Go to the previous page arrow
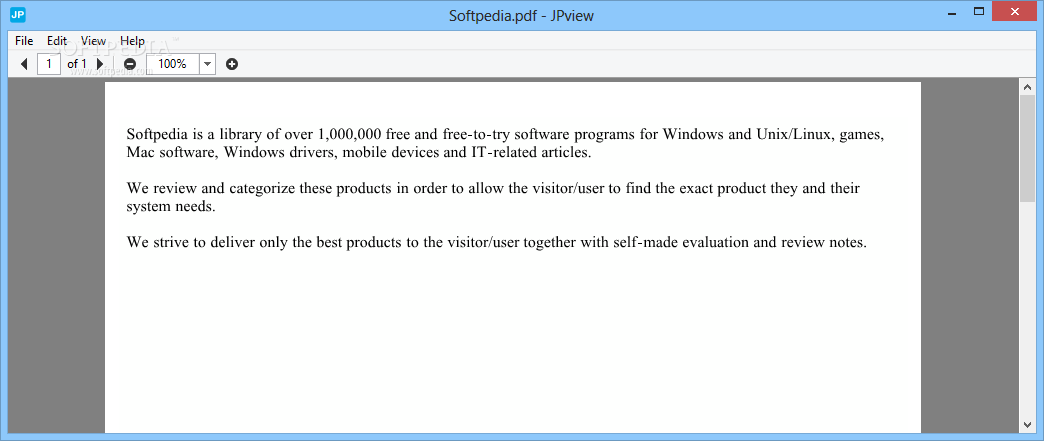Screen dimensions: 1044x441 (24, 64)
